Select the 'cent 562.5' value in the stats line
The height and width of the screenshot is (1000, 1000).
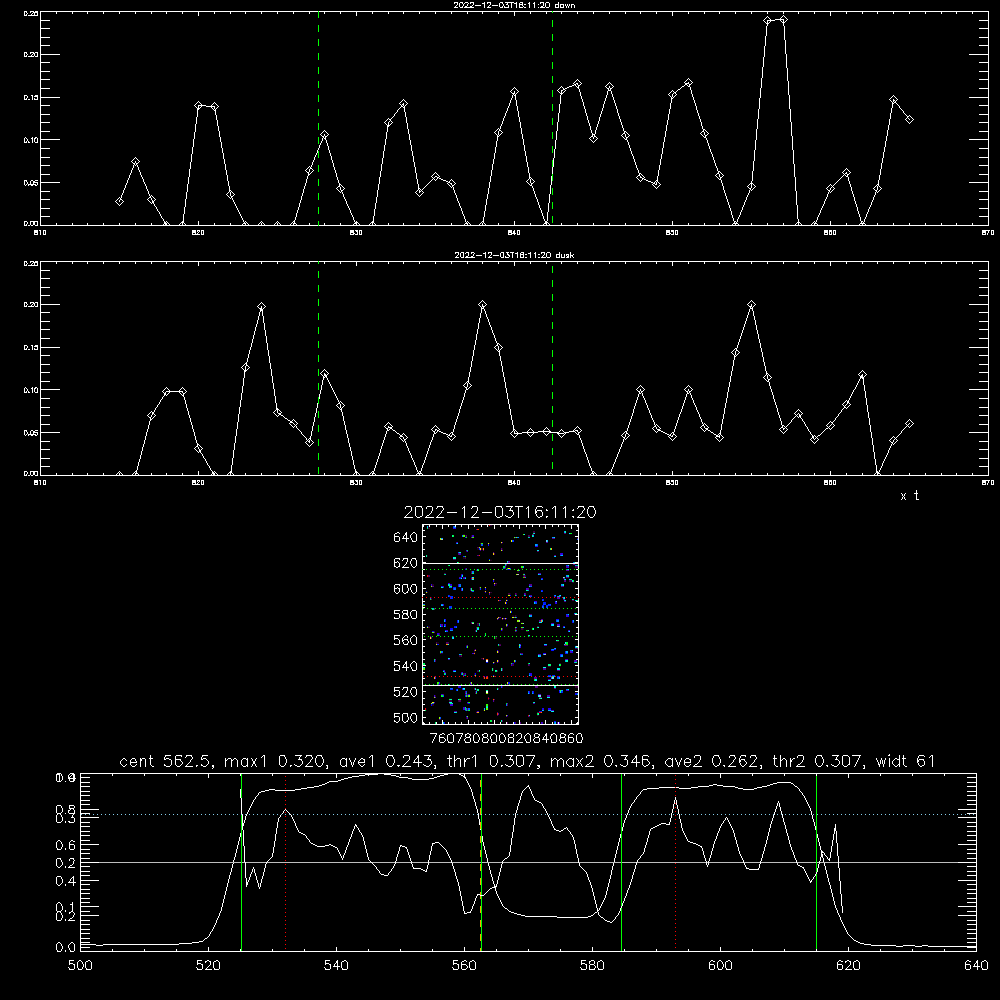pyautogui.click(x=166, y=761)
